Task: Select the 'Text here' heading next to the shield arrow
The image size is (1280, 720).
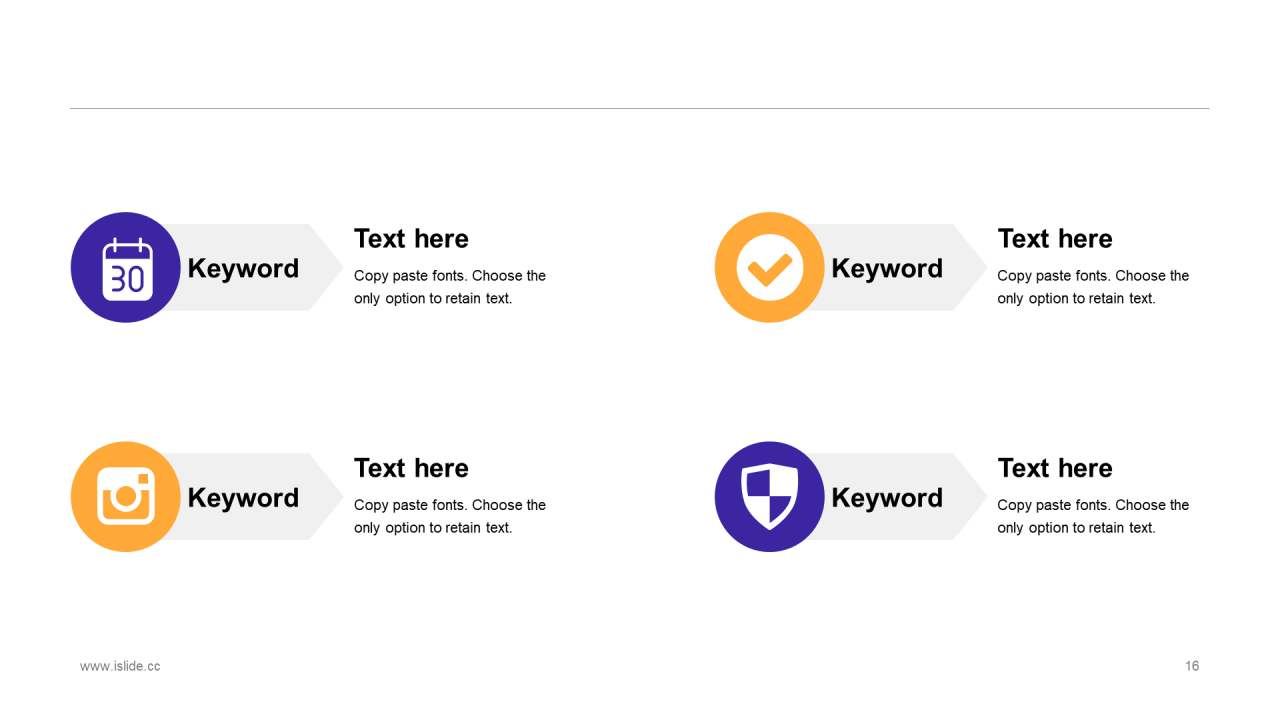Action: click(x=1055, y=468)
